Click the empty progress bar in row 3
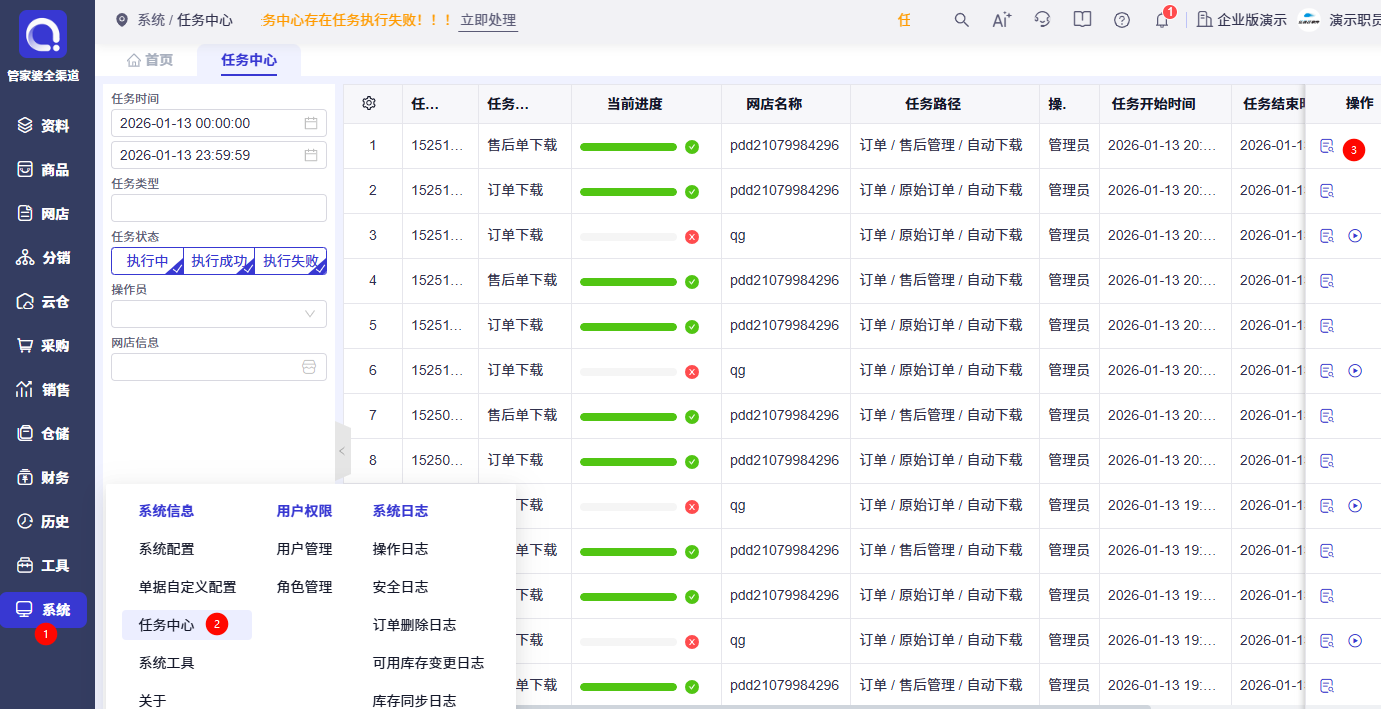Viewport: 1381px width, 709px height. (629, 237)
